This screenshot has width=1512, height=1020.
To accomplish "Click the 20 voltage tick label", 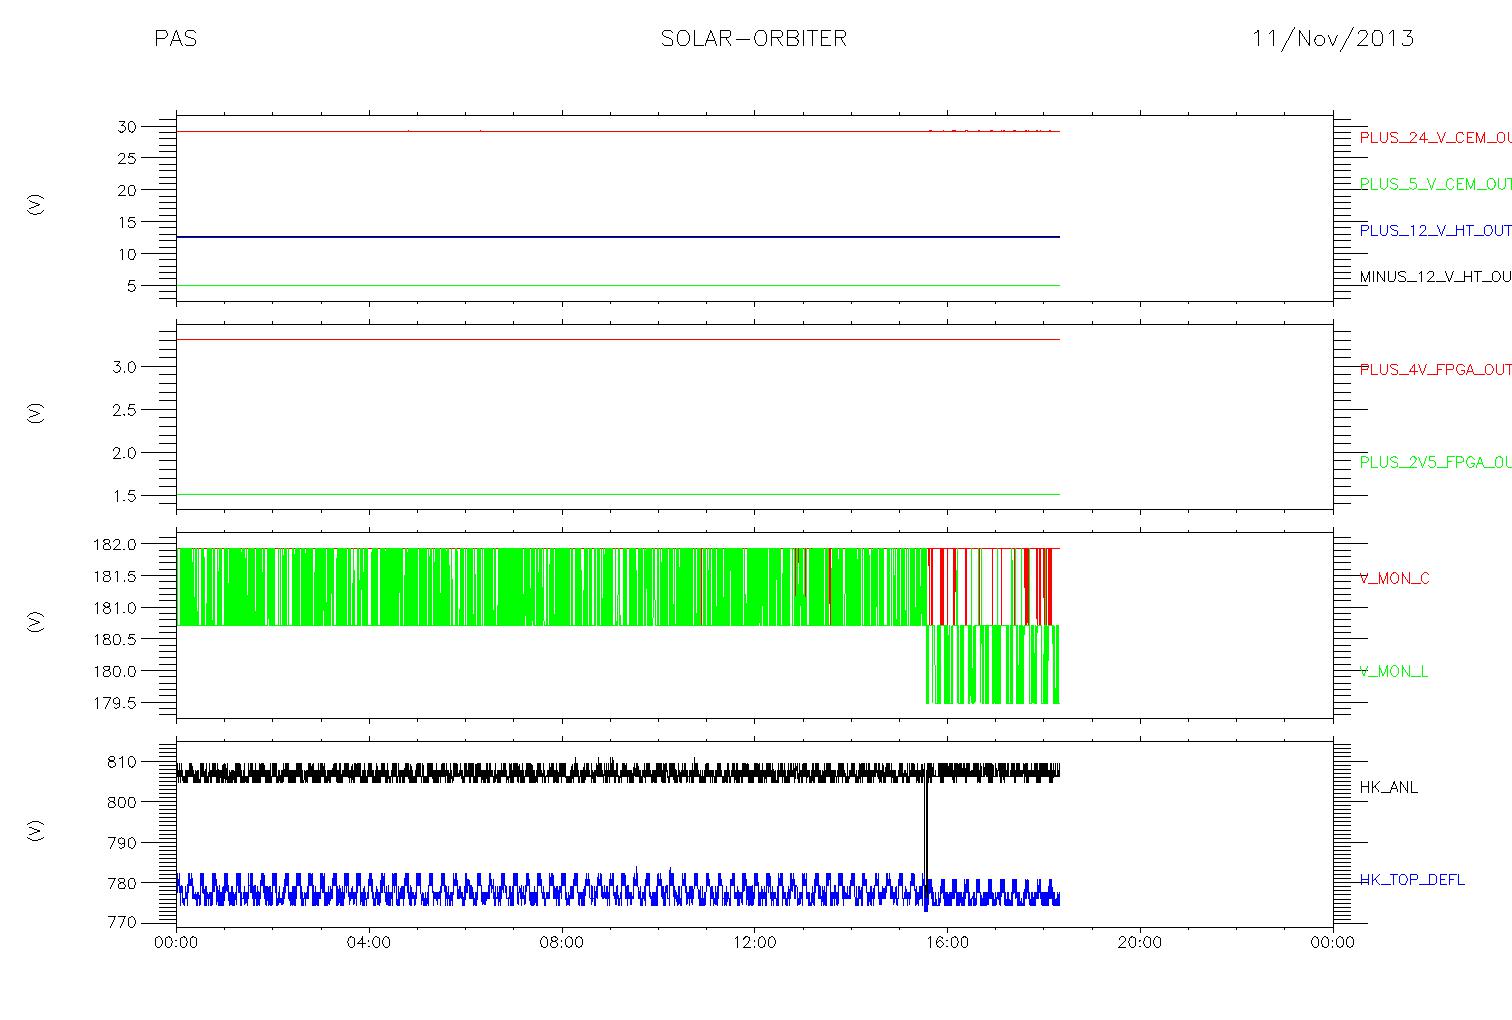I will tap(127, 190).
